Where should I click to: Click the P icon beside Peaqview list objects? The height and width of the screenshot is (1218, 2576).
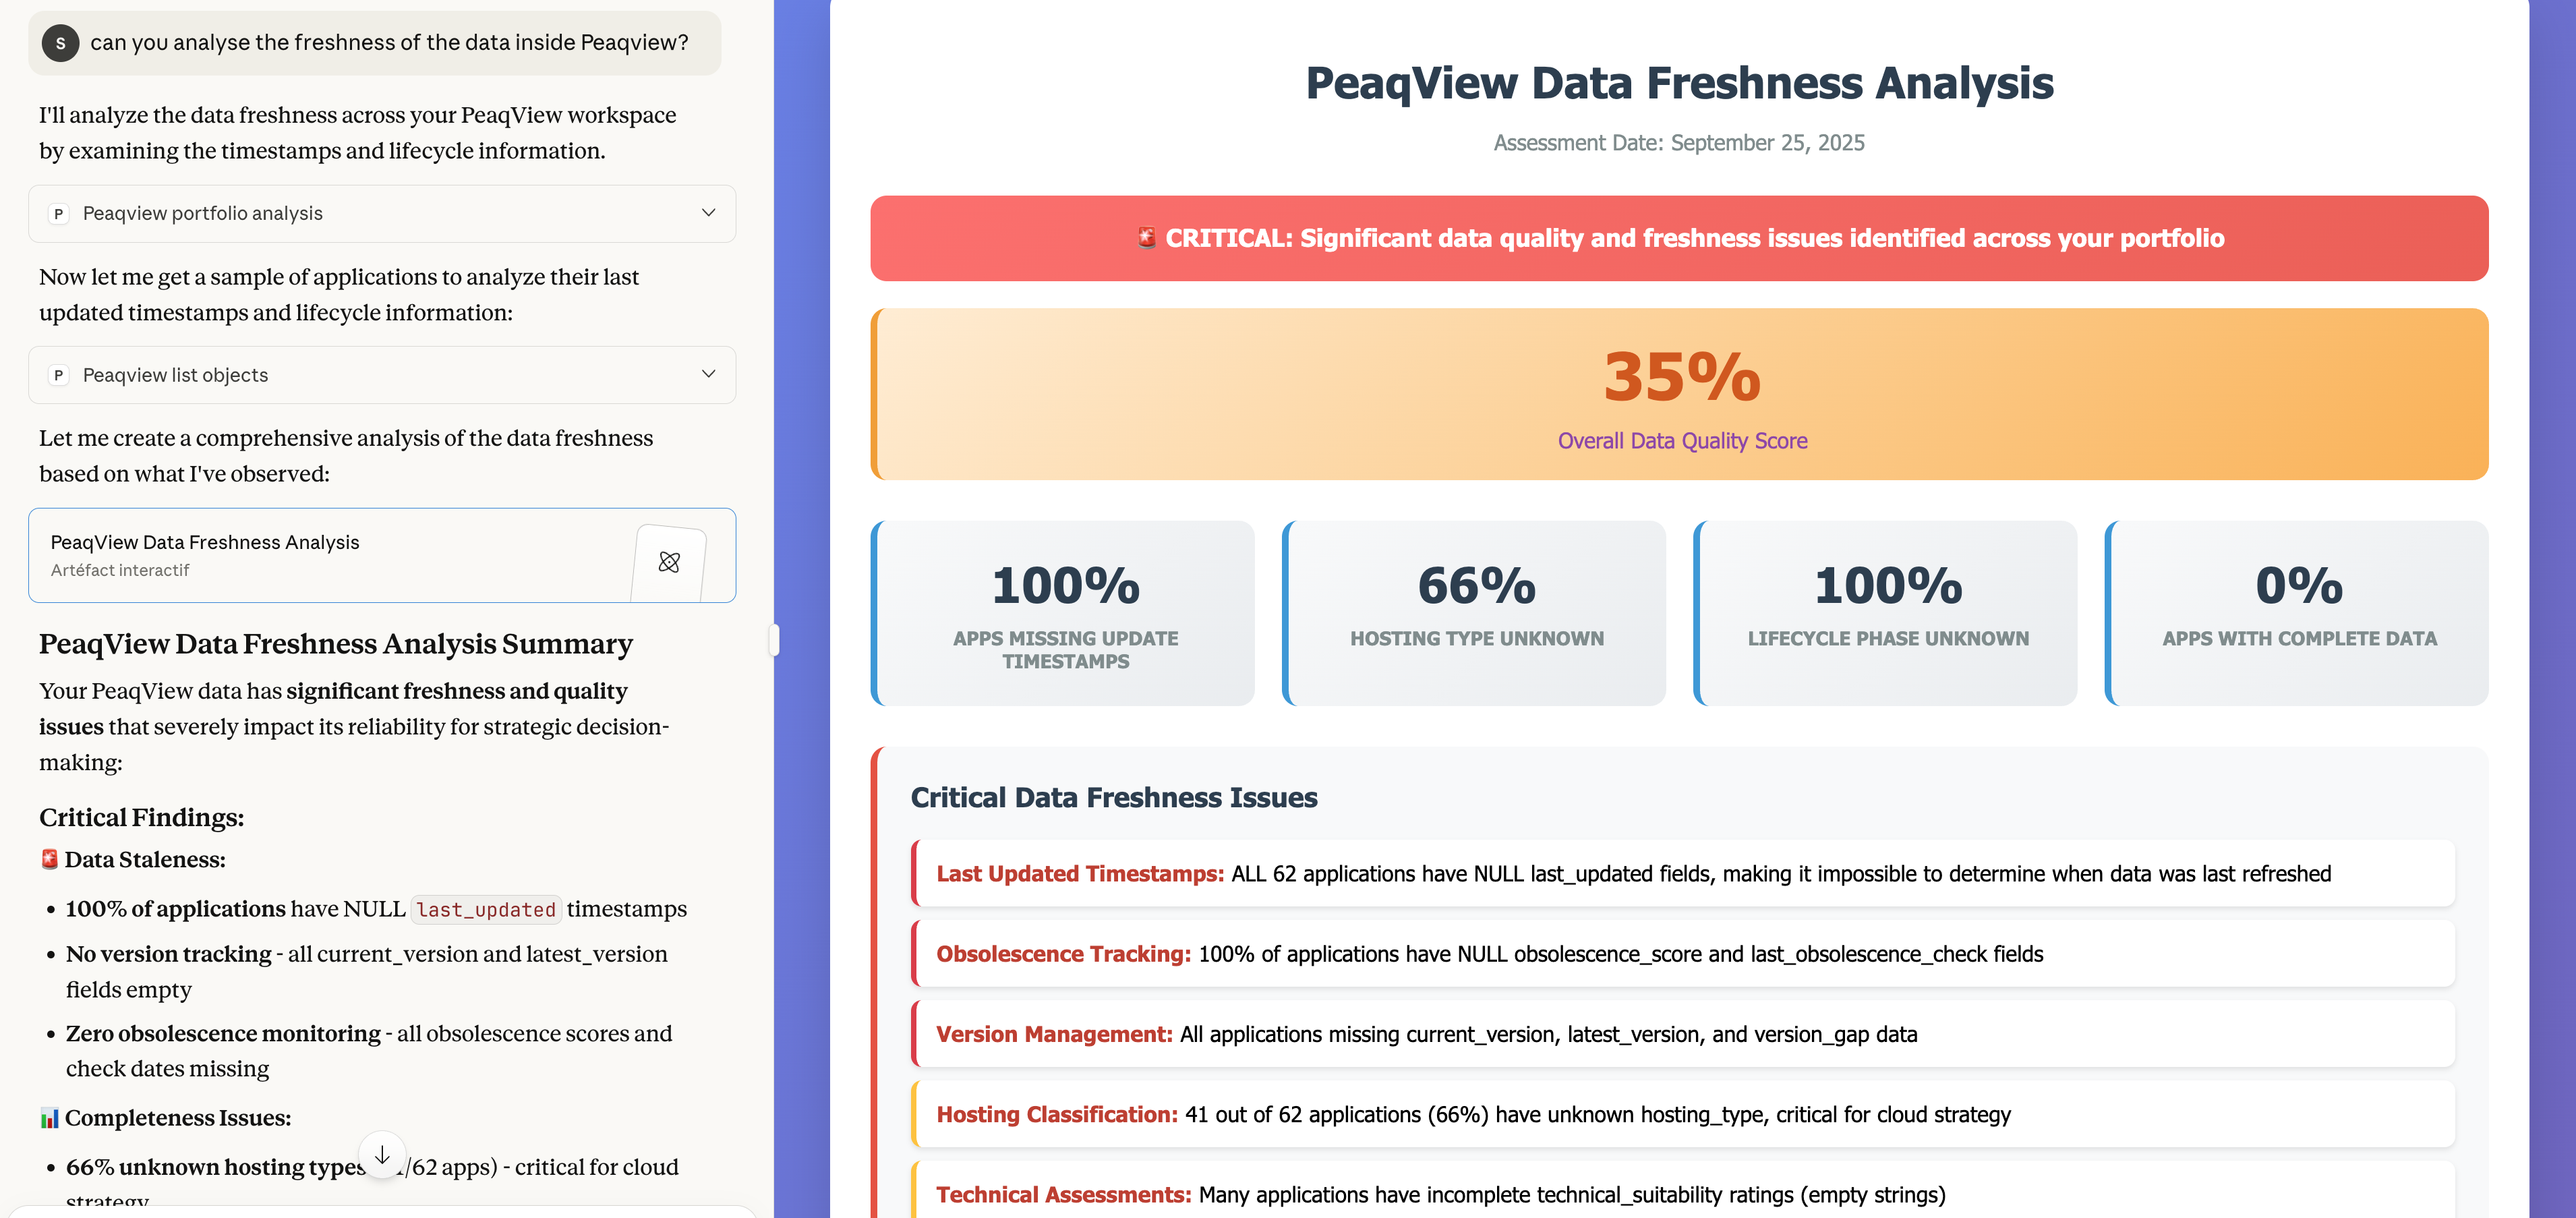(59, 375)
